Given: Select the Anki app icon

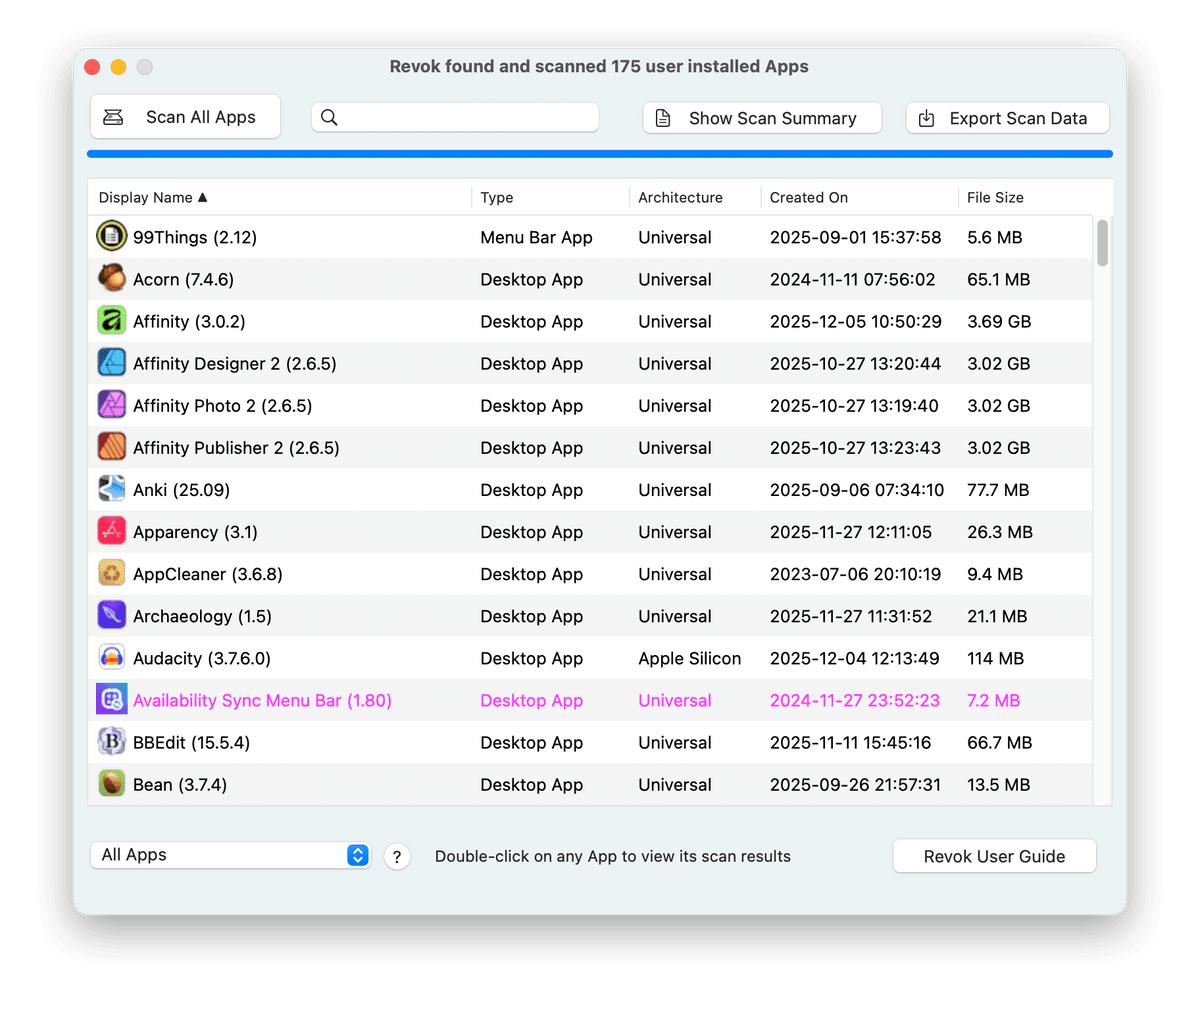Looking at the screenshot, I should coord(111,489).
